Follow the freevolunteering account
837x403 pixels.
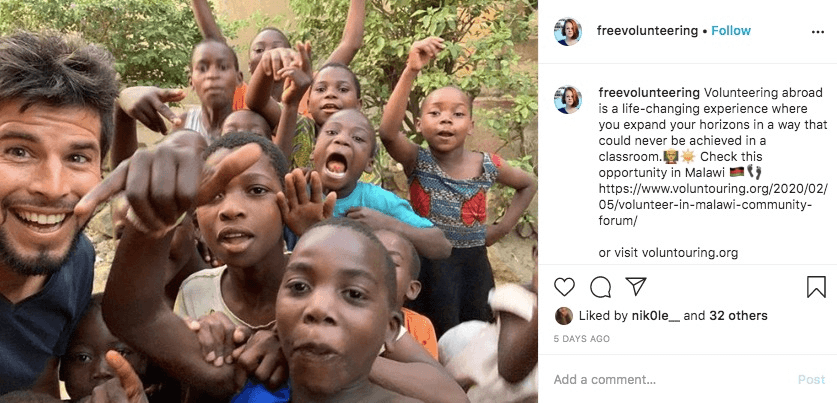(x=730, y=31)
